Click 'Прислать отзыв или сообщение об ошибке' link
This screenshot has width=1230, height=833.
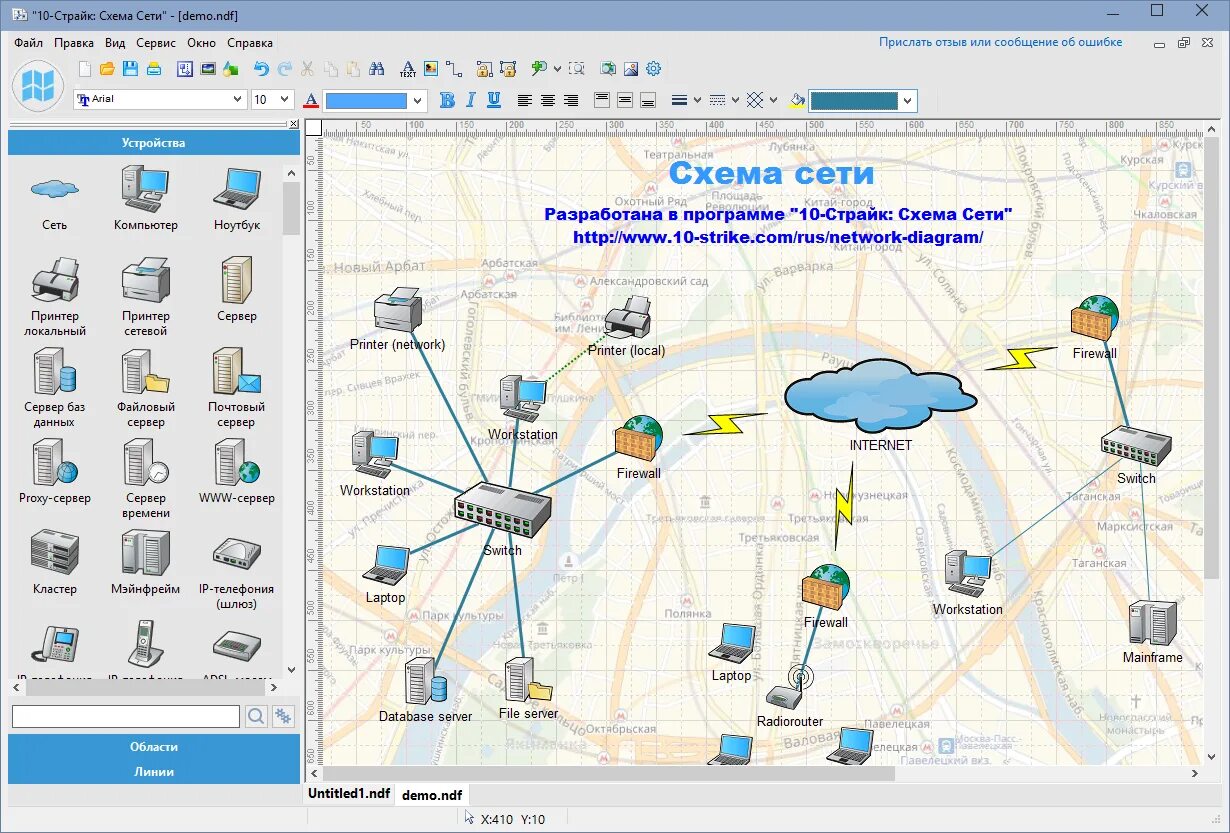click(x=1000, y=42)
